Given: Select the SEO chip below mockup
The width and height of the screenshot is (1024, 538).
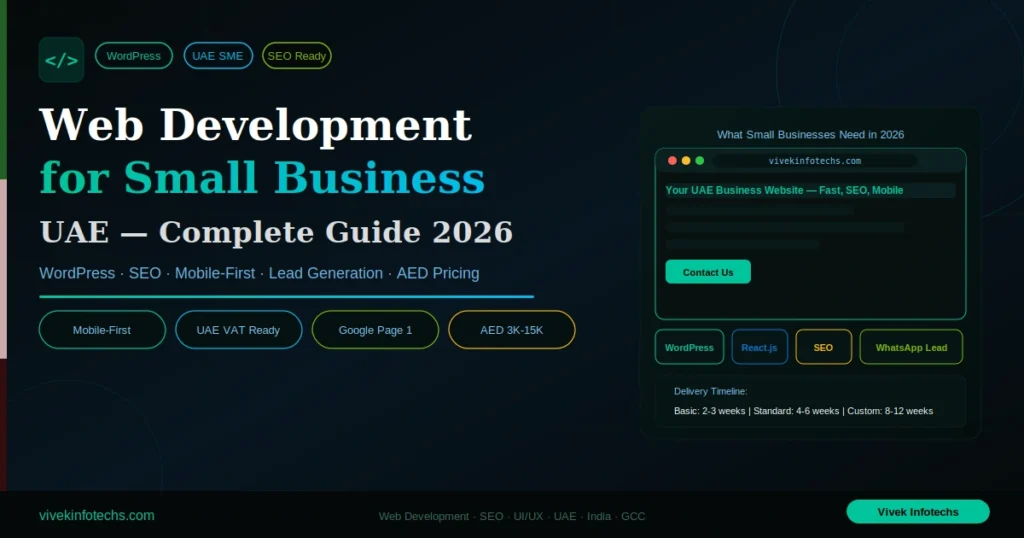Looking at the screenshot, I should 824,347.
